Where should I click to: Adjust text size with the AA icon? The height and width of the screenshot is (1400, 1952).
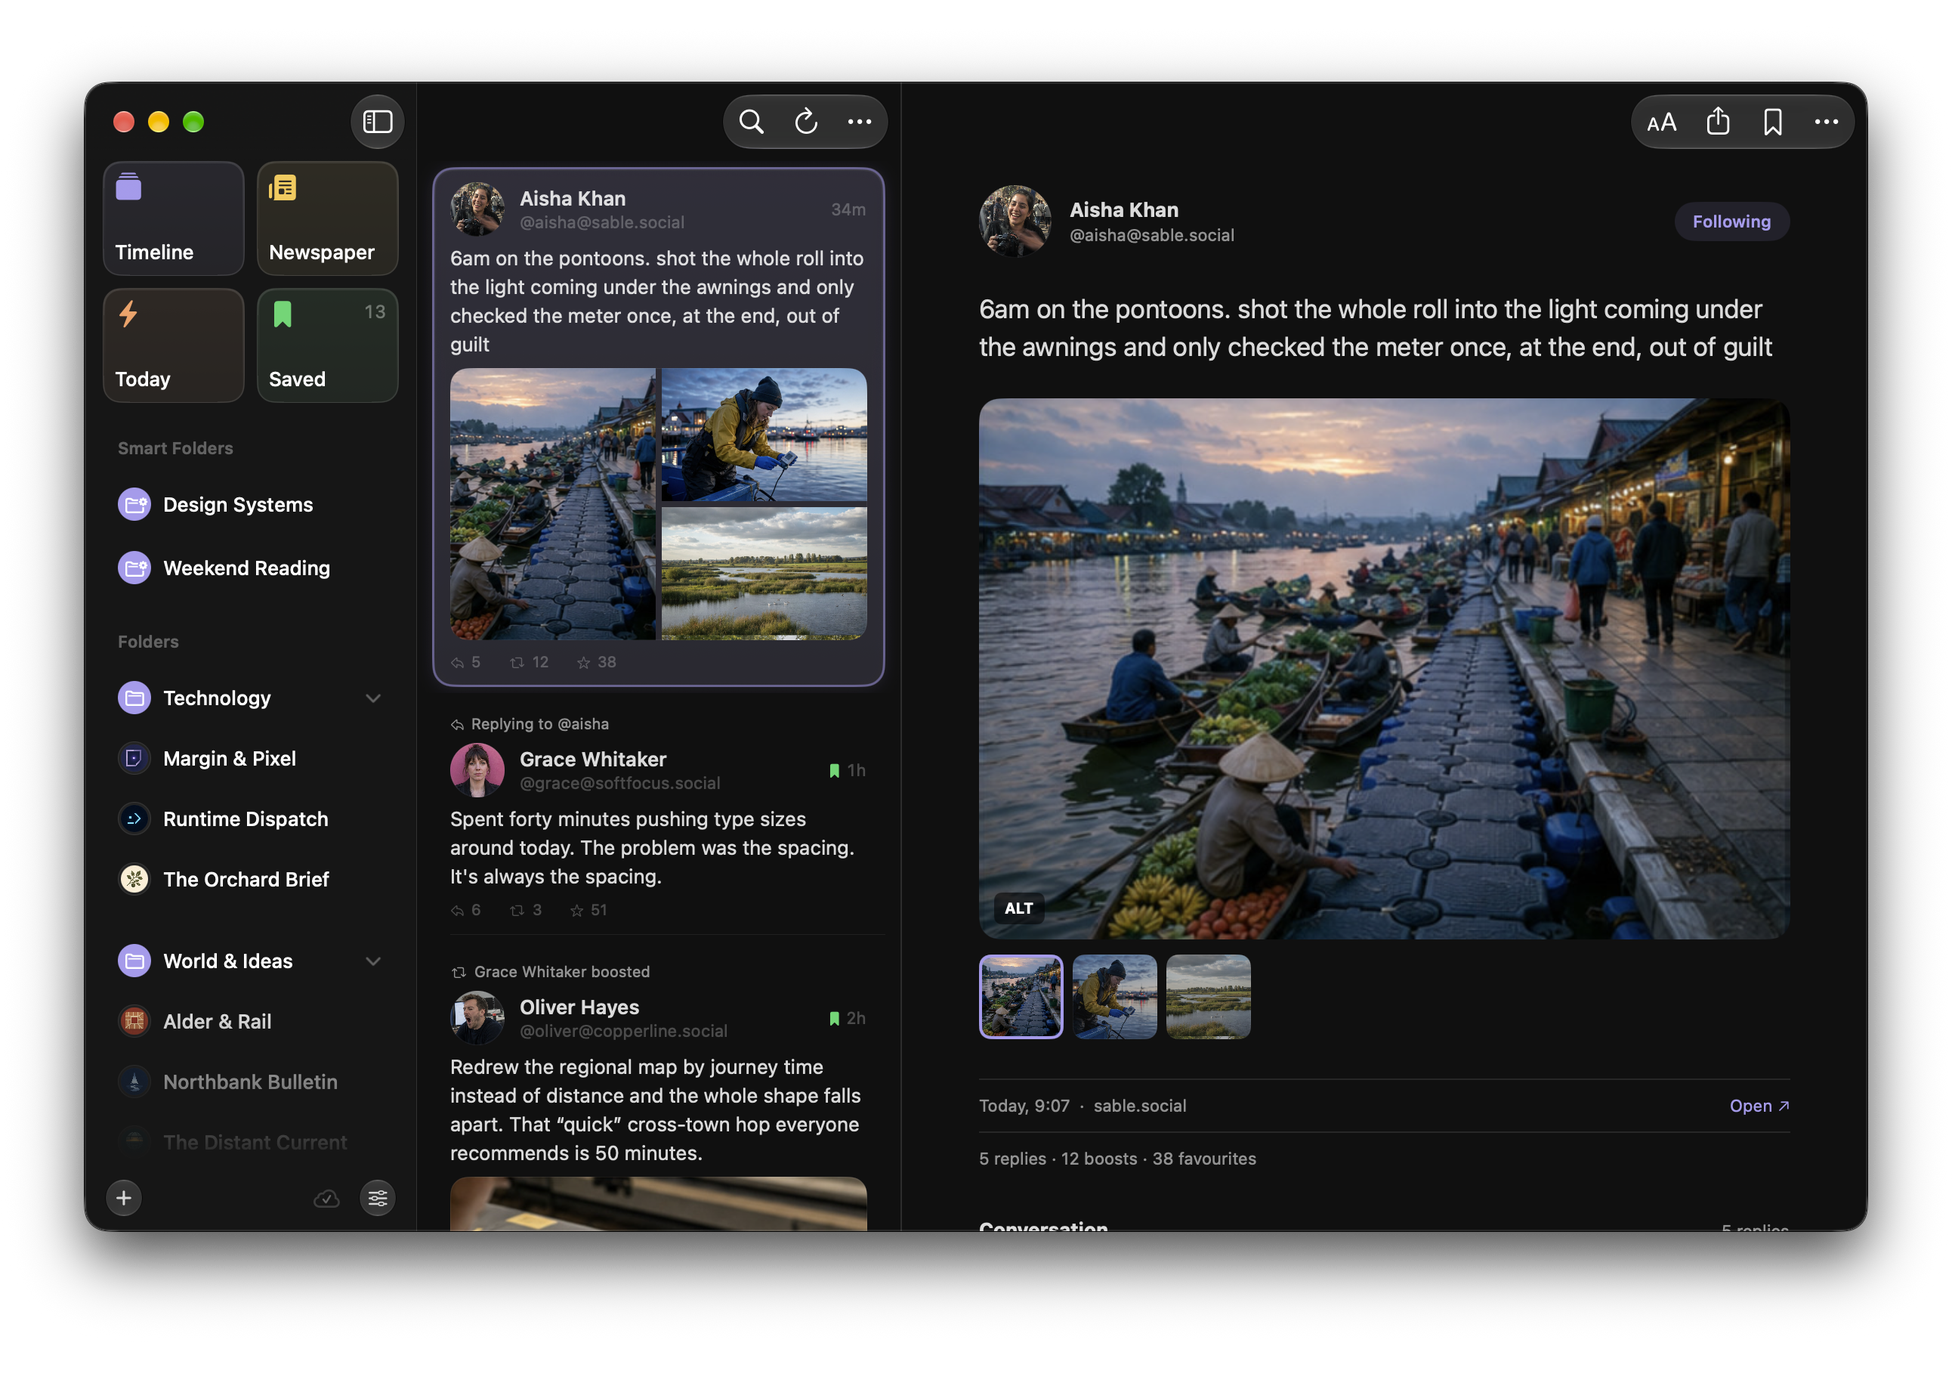[x=1661, y=122]
